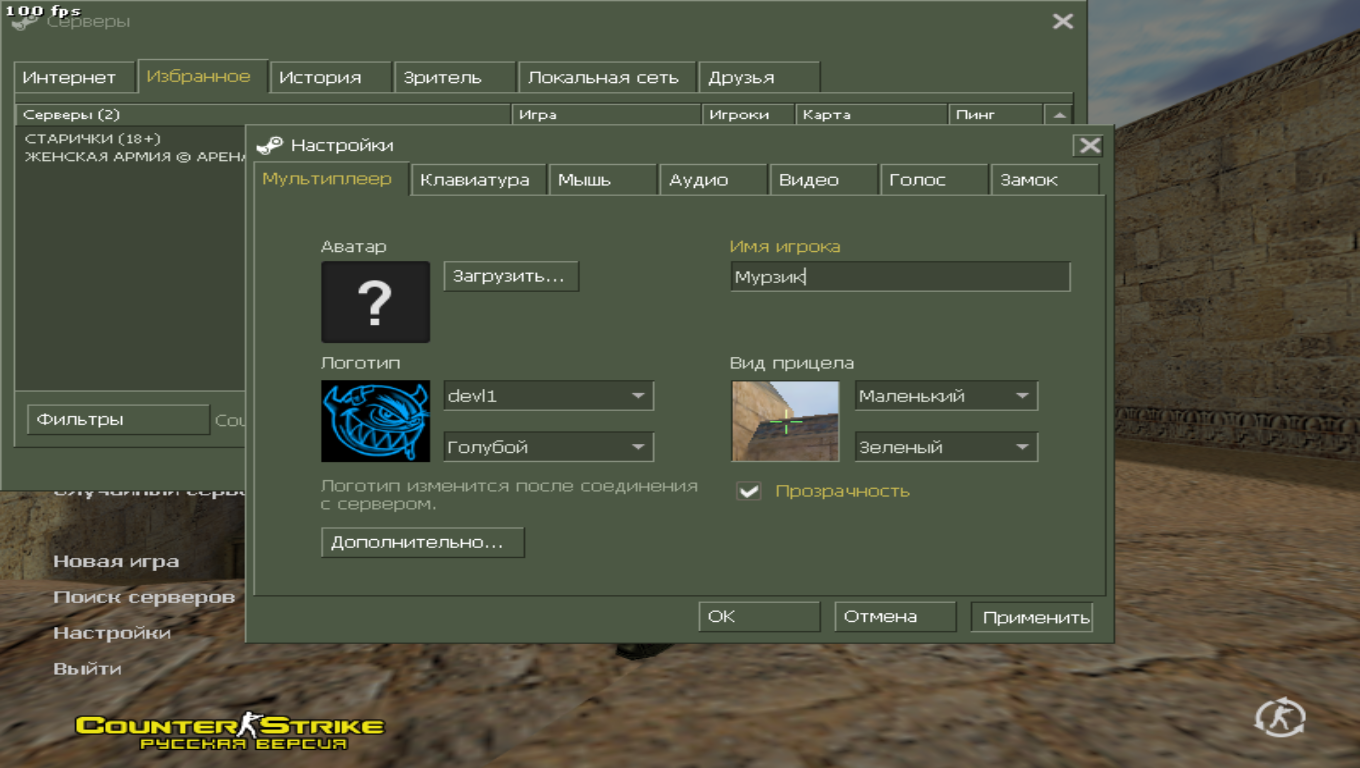Click Новая игра in main menu
Screen dimensions: 1360x768
pyautogui.click(x=116, y=561)
